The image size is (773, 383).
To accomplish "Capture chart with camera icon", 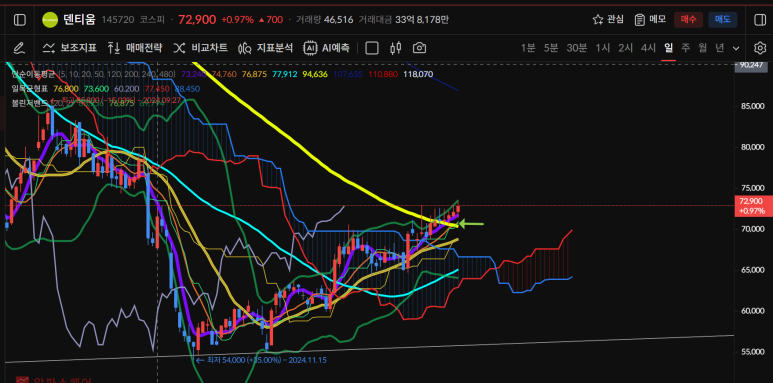I will click(x=419, y=48).
